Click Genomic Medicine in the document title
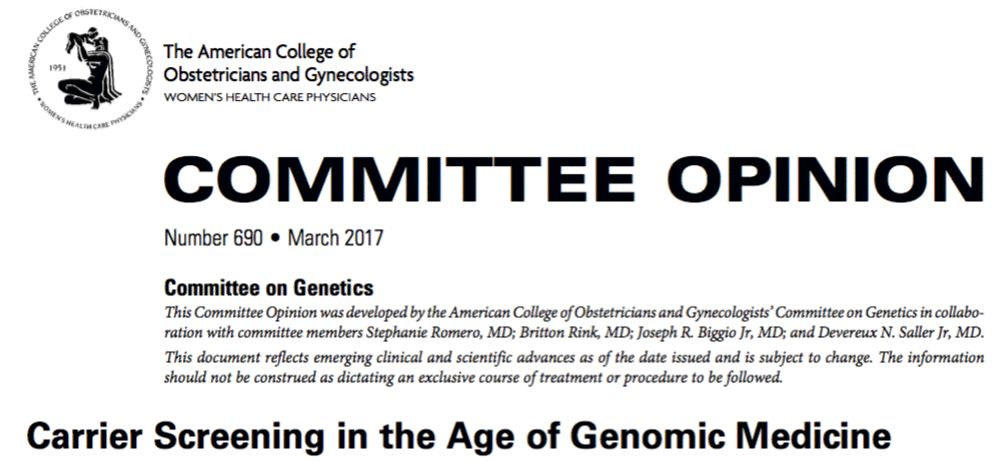Viewport: 1006px width, 462px height. tap(730, 436)
